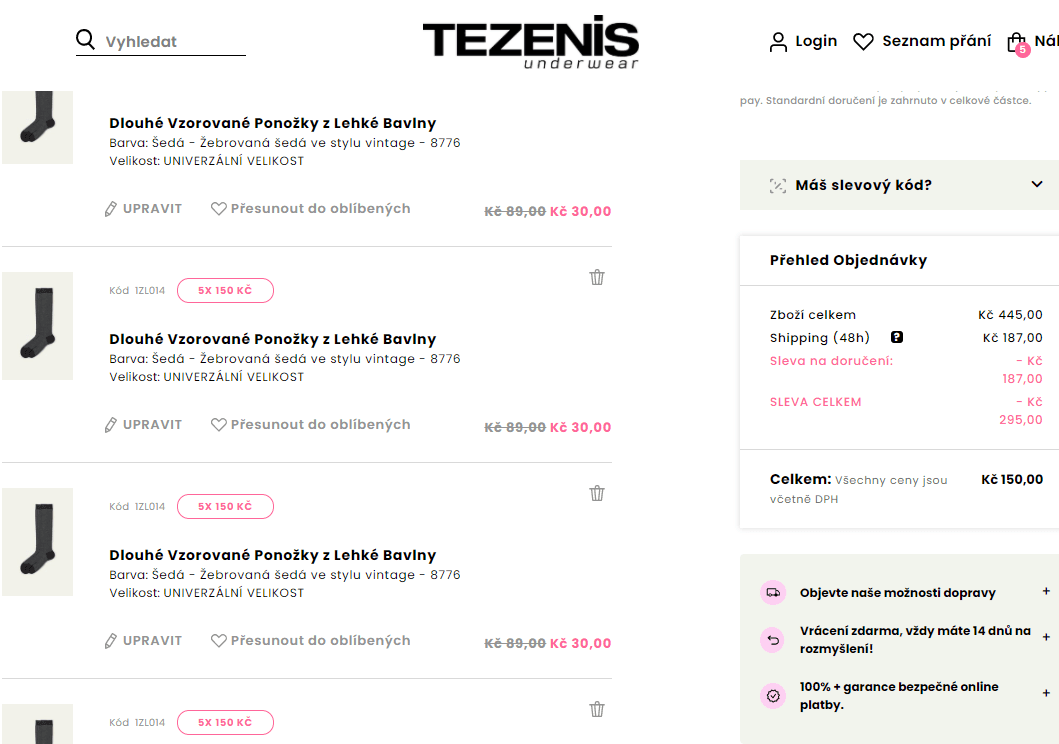1059x744 pixels.
Task: Open the Tezenis logo homepage link
Action: (x=531, y=42)
